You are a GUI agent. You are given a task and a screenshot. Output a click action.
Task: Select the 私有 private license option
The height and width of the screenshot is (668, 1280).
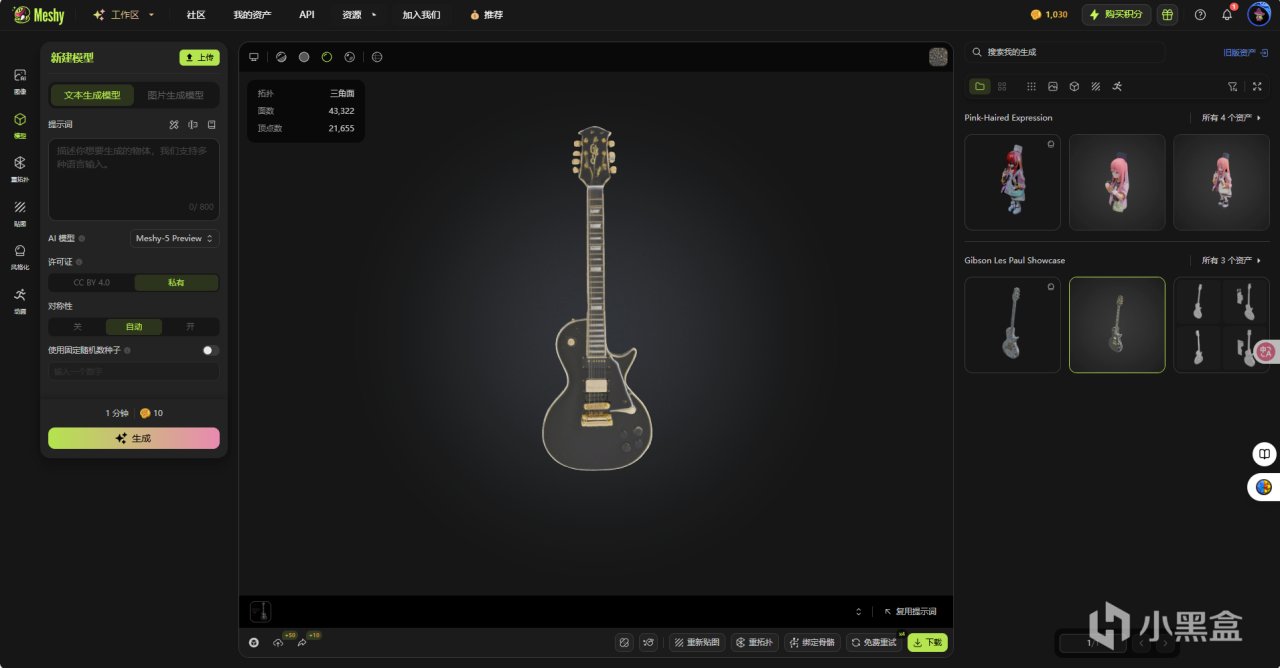pos(176,283)
